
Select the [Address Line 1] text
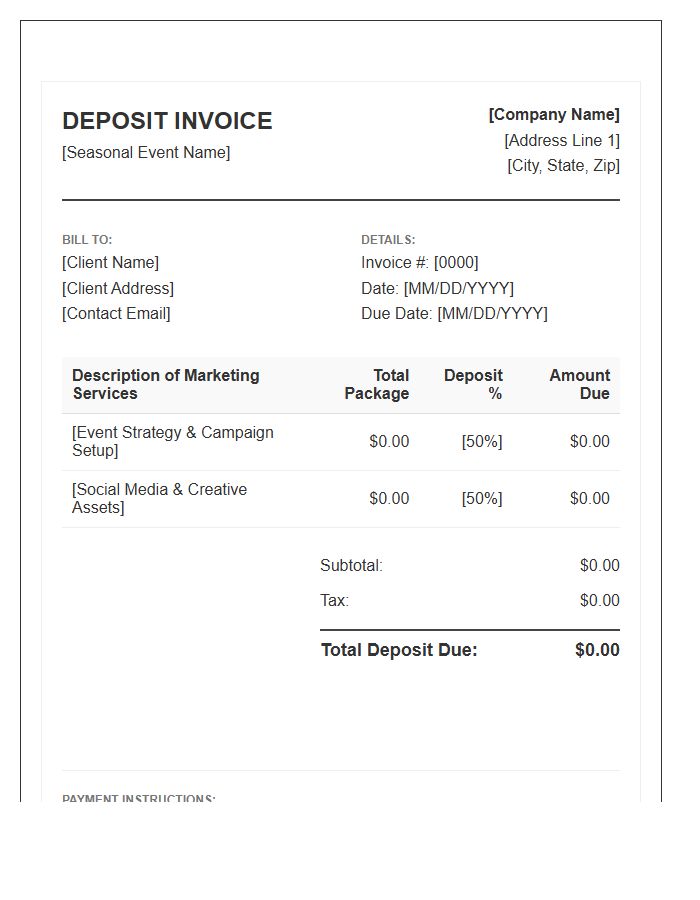[562, 141]
